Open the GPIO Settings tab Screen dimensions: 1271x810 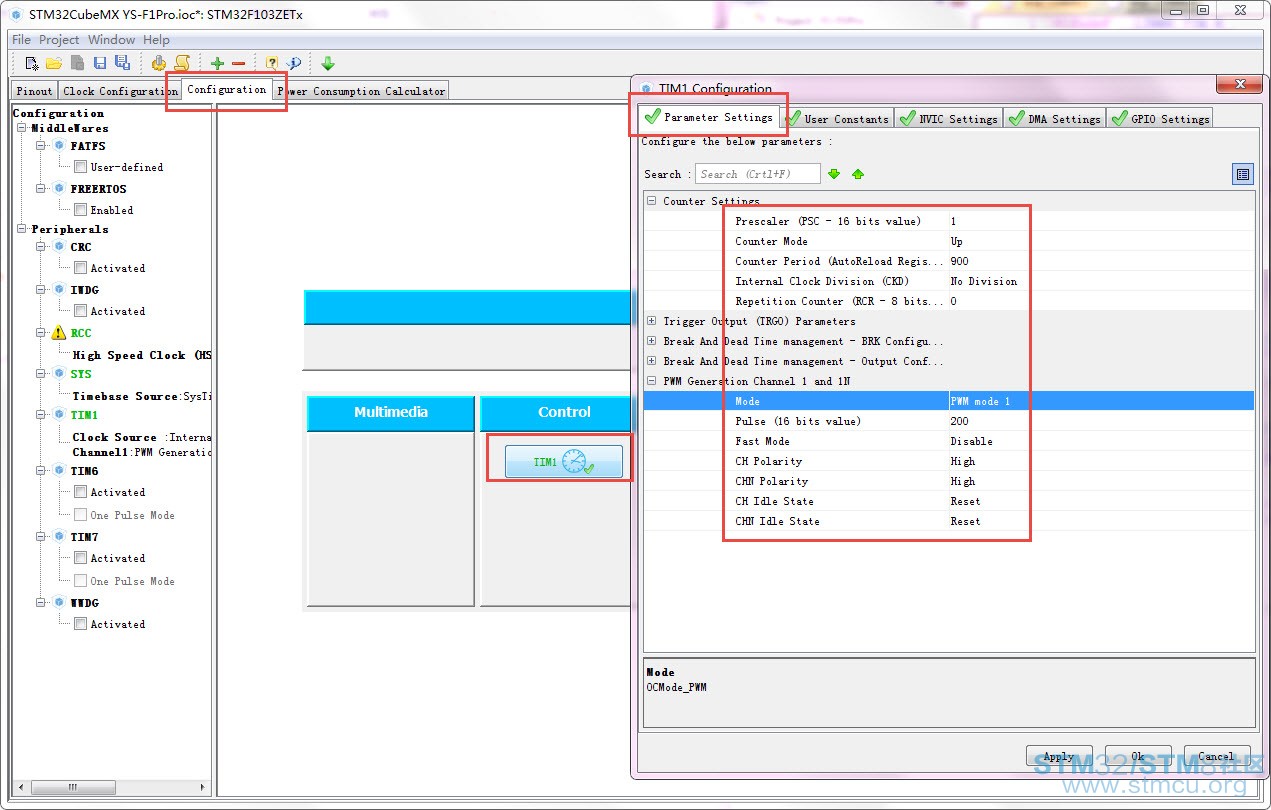click(x=1159, y=118)
